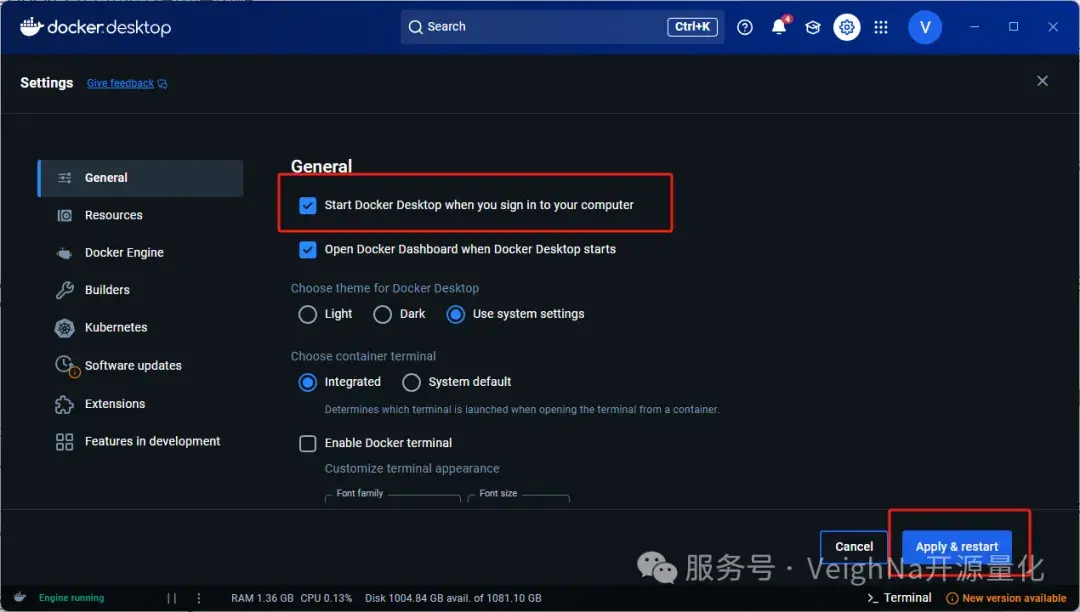Click the Help question mark icon

click(x=744, y=27)
